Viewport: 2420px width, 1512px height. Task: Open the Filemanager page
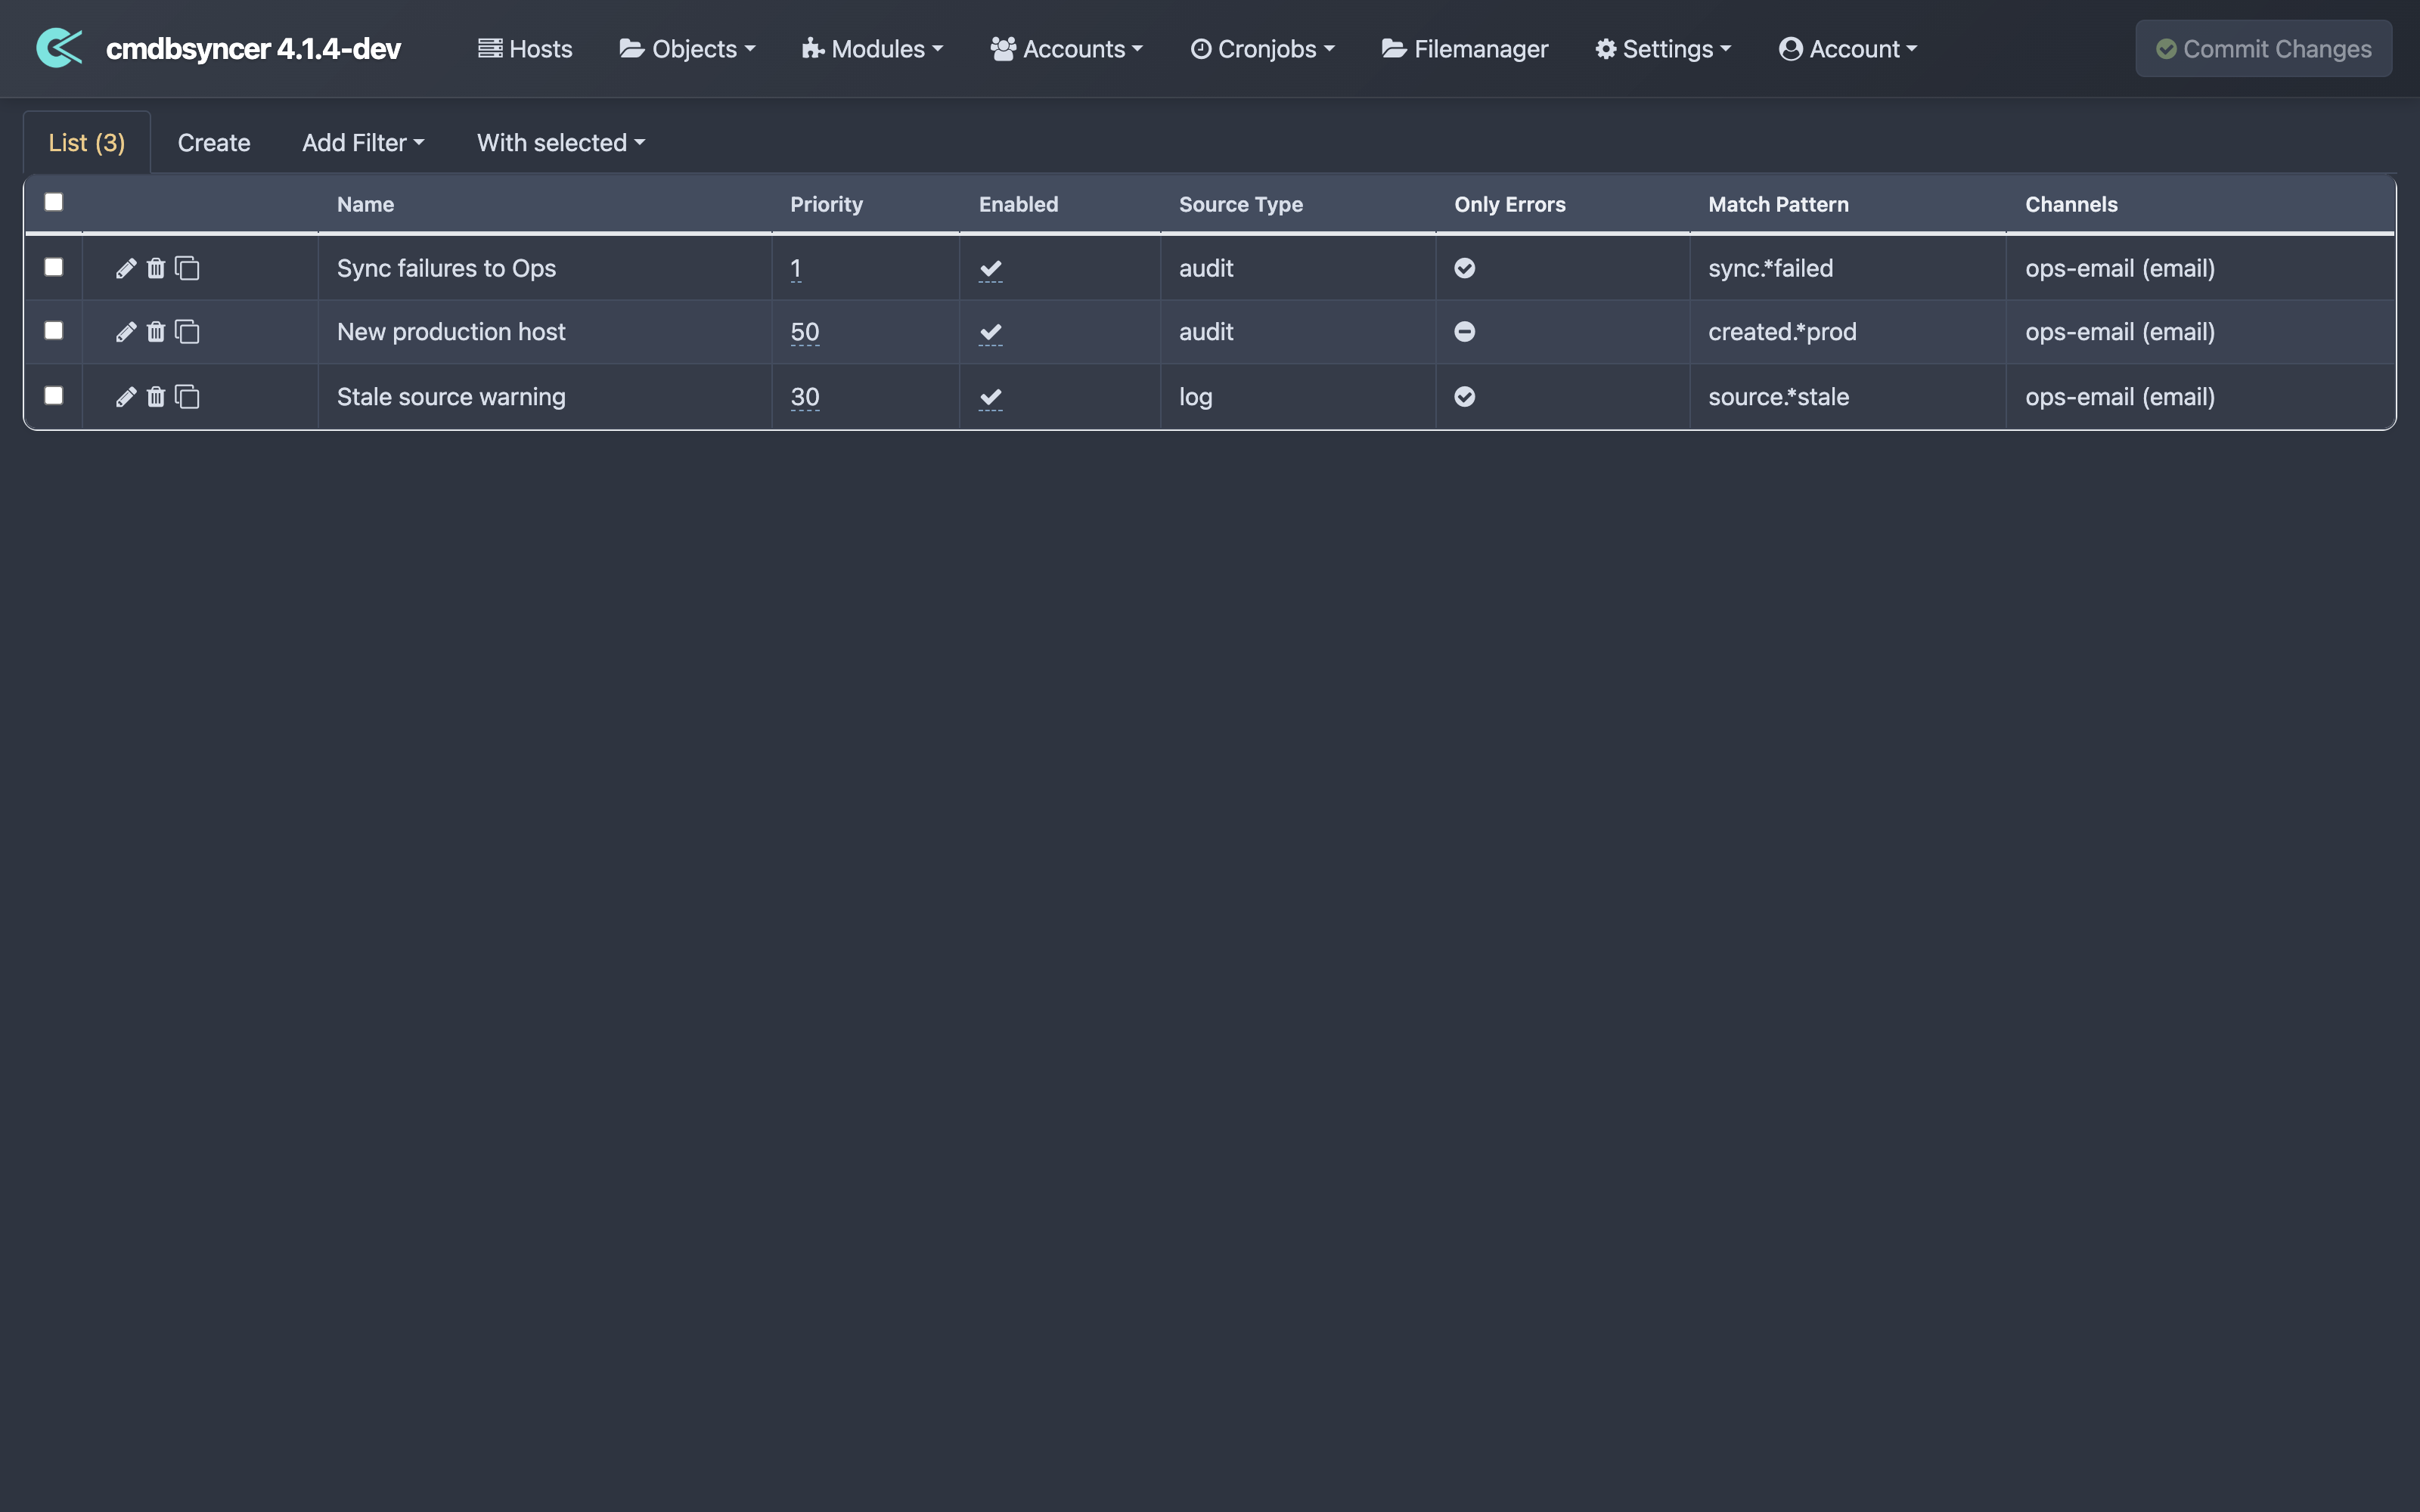(x=1465, y=49)
